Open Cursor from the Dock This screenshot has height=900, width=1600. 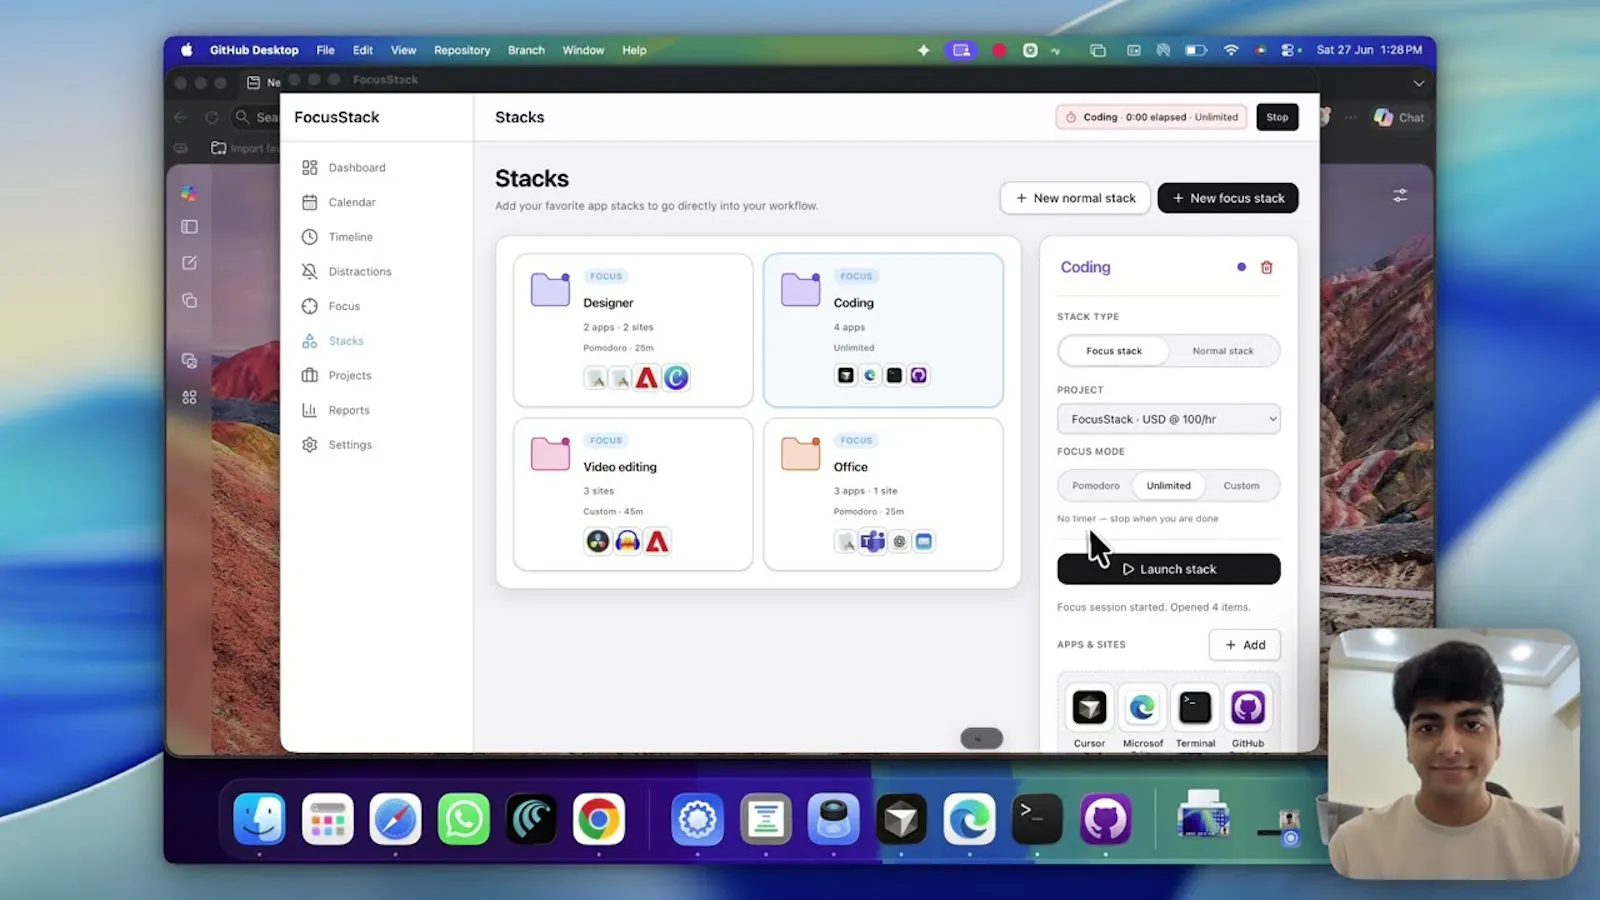pos(901,819)
